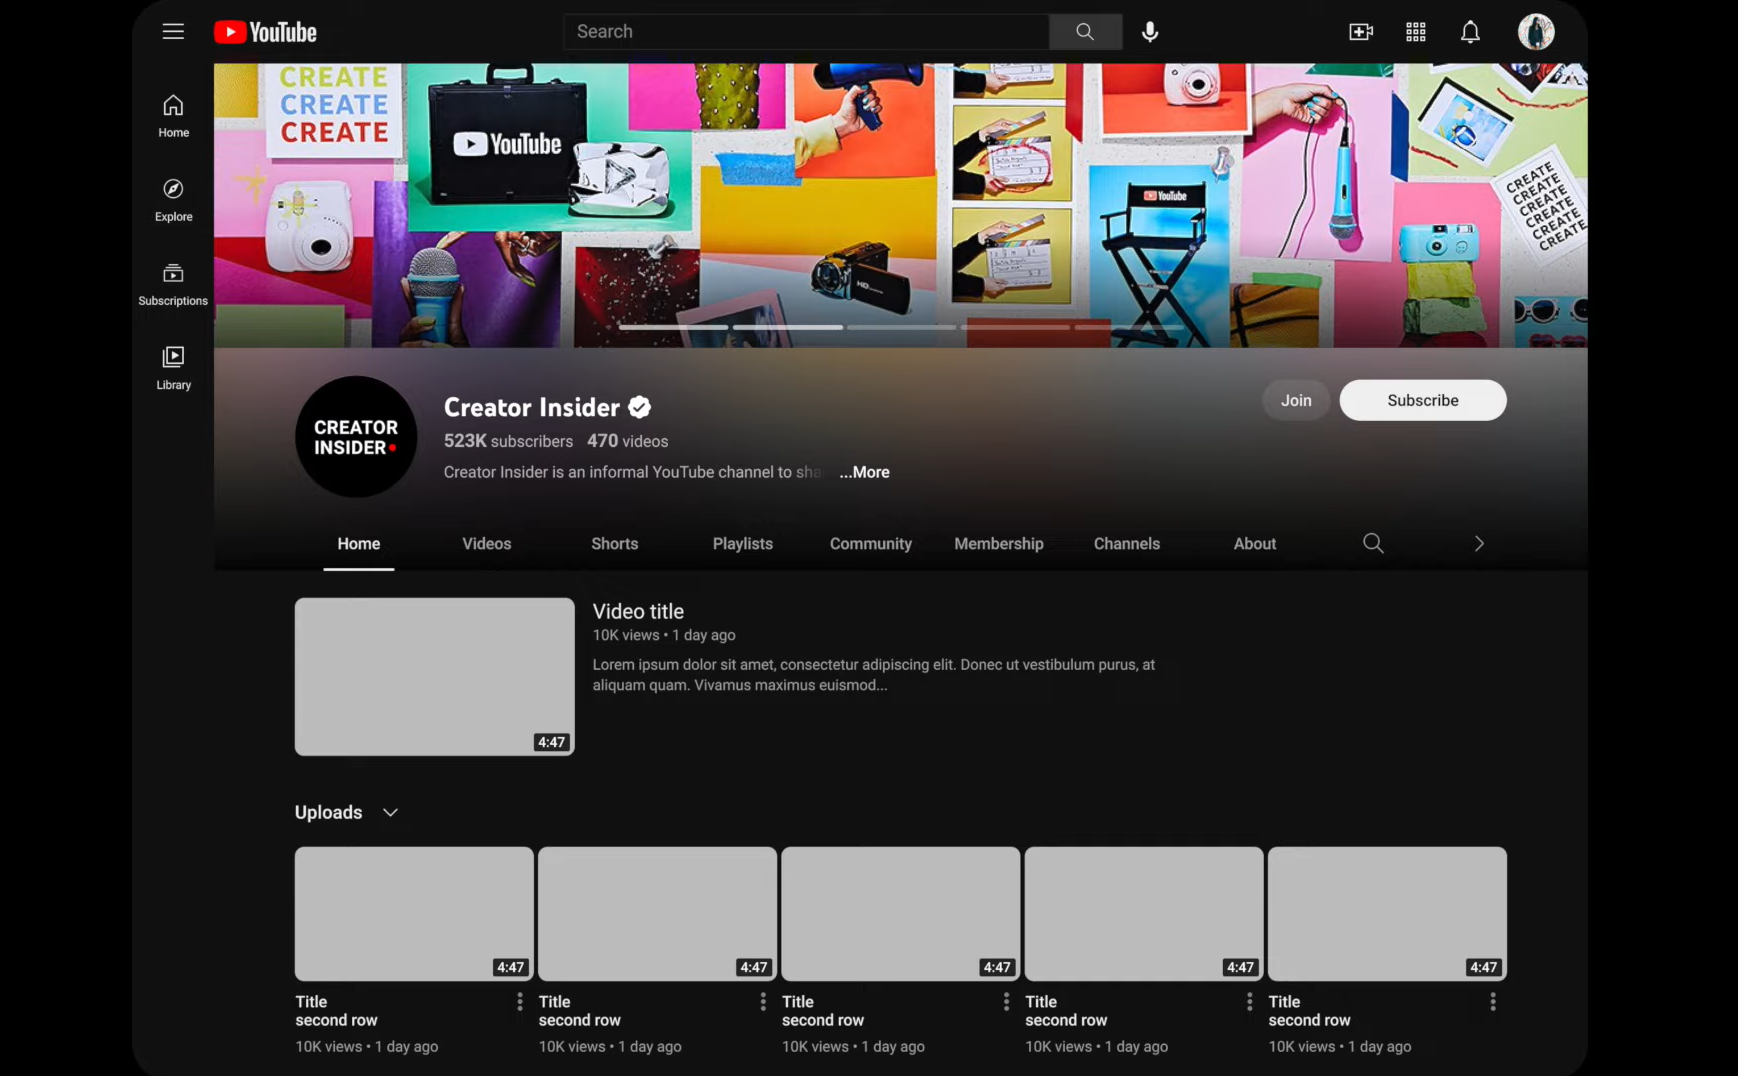Click the Creator Insider channel avatar
Viewport: 1738px width, 1076px height.
(x=356, y=437)
